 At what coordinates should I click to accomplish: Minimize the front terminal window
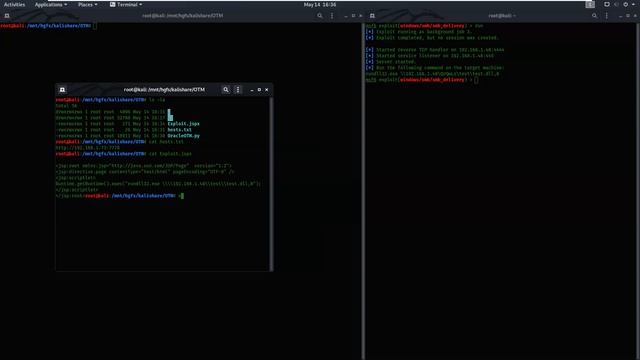click(x=252, y=90)
